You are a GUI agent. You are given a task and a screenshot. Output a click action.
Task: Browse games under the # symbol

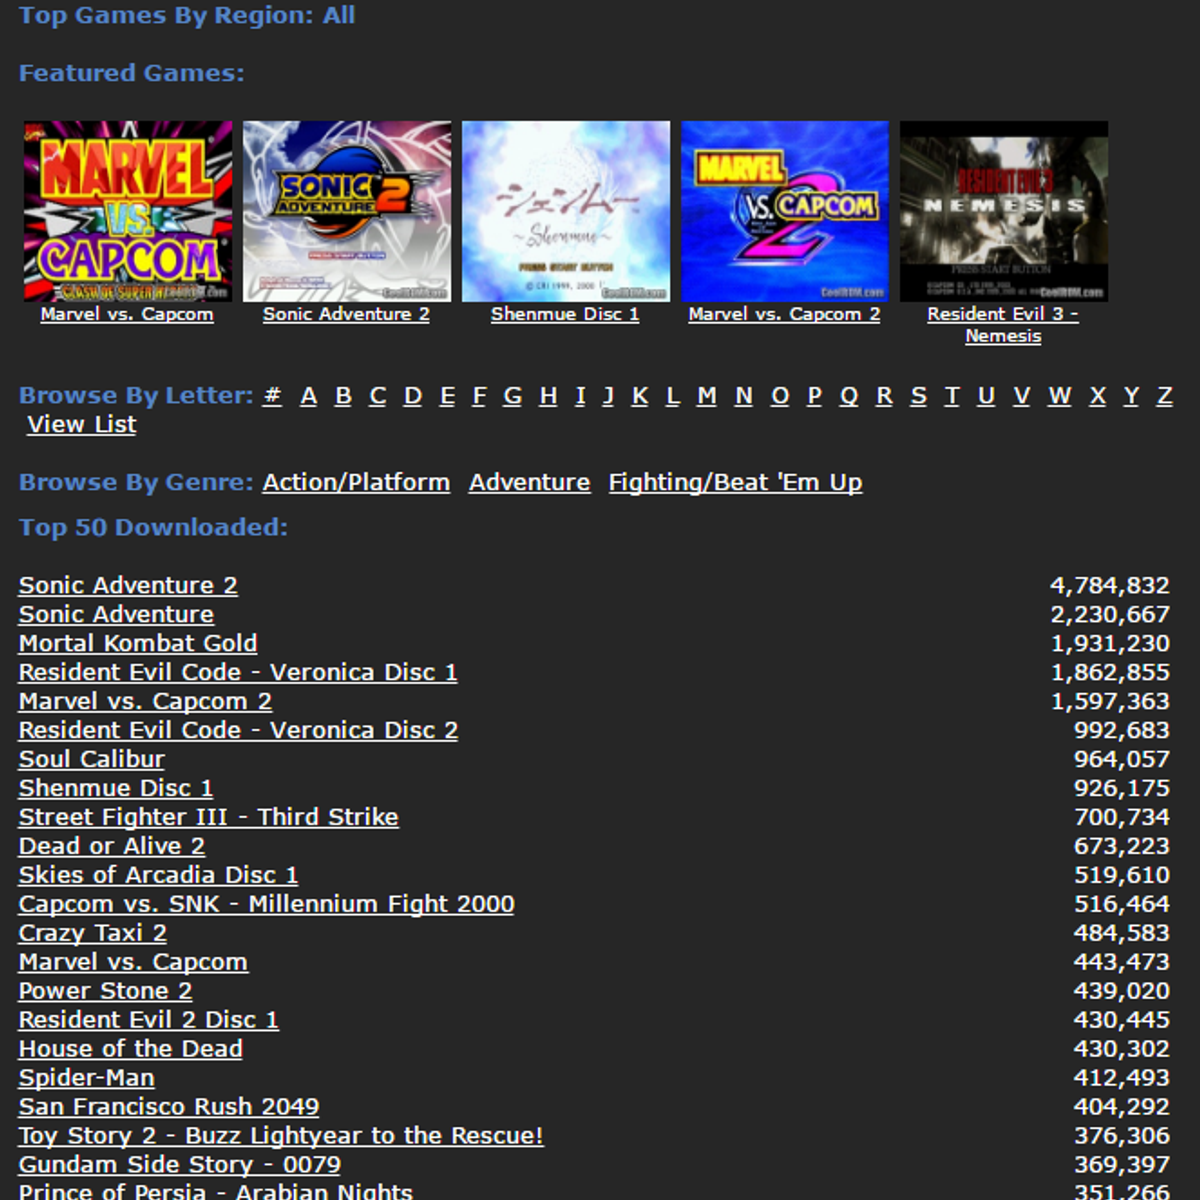[272, 396]
